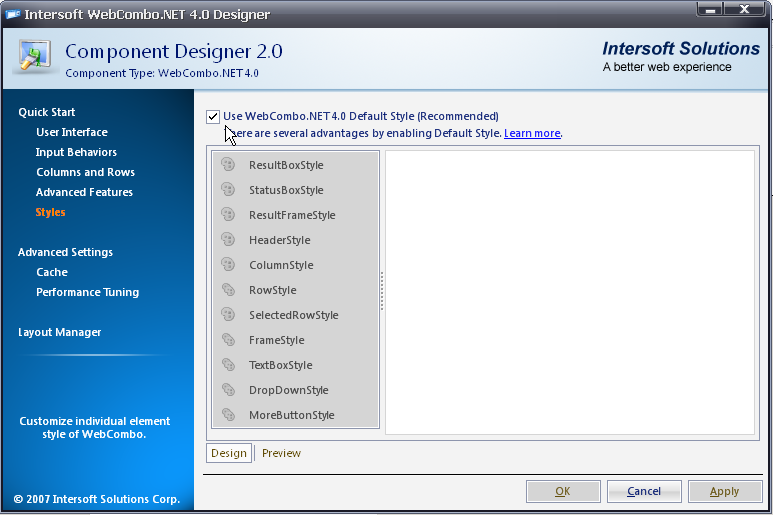Click the TextBoxStyle palette icon
Image resolution: width=773 pixels, height=515 pixels.
[x=228, y=365]
